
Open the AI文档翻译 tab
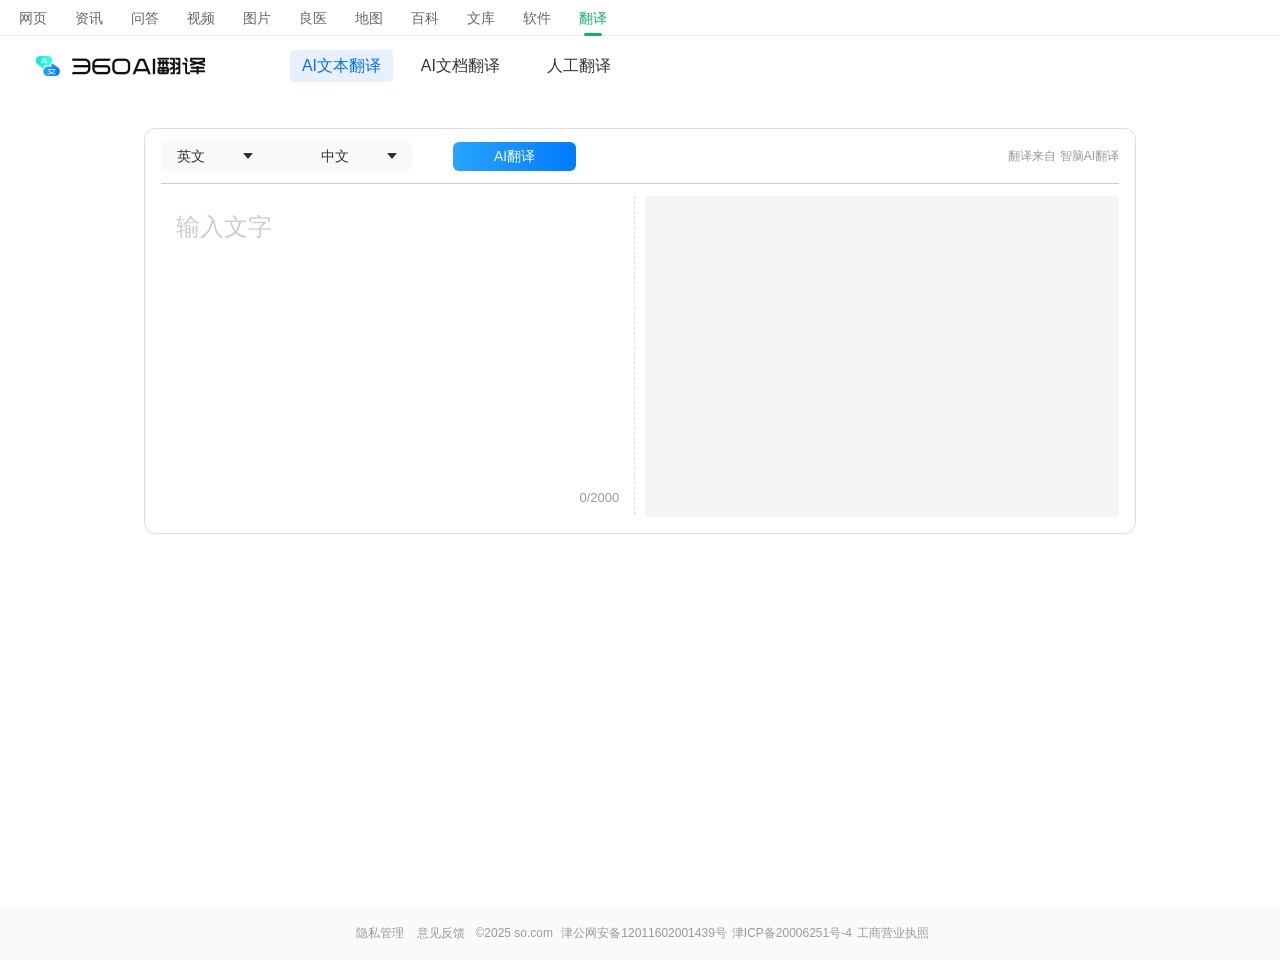[x=460, y=66]
